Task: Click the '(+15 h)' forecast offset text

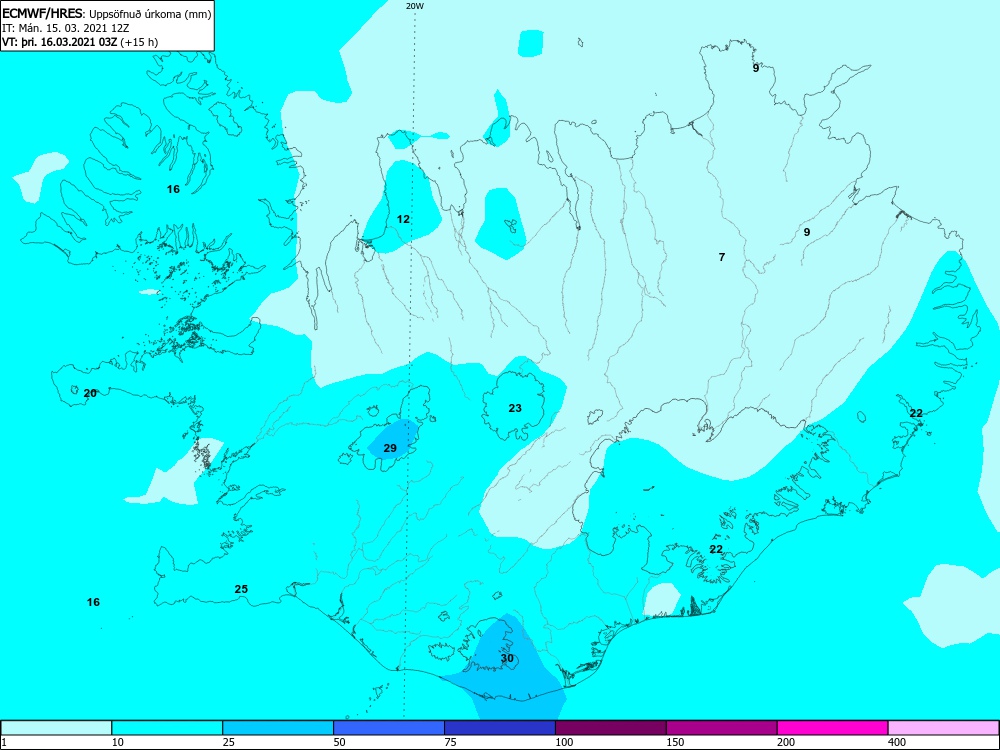Action: pyautogui.click(x=139, y=42)
